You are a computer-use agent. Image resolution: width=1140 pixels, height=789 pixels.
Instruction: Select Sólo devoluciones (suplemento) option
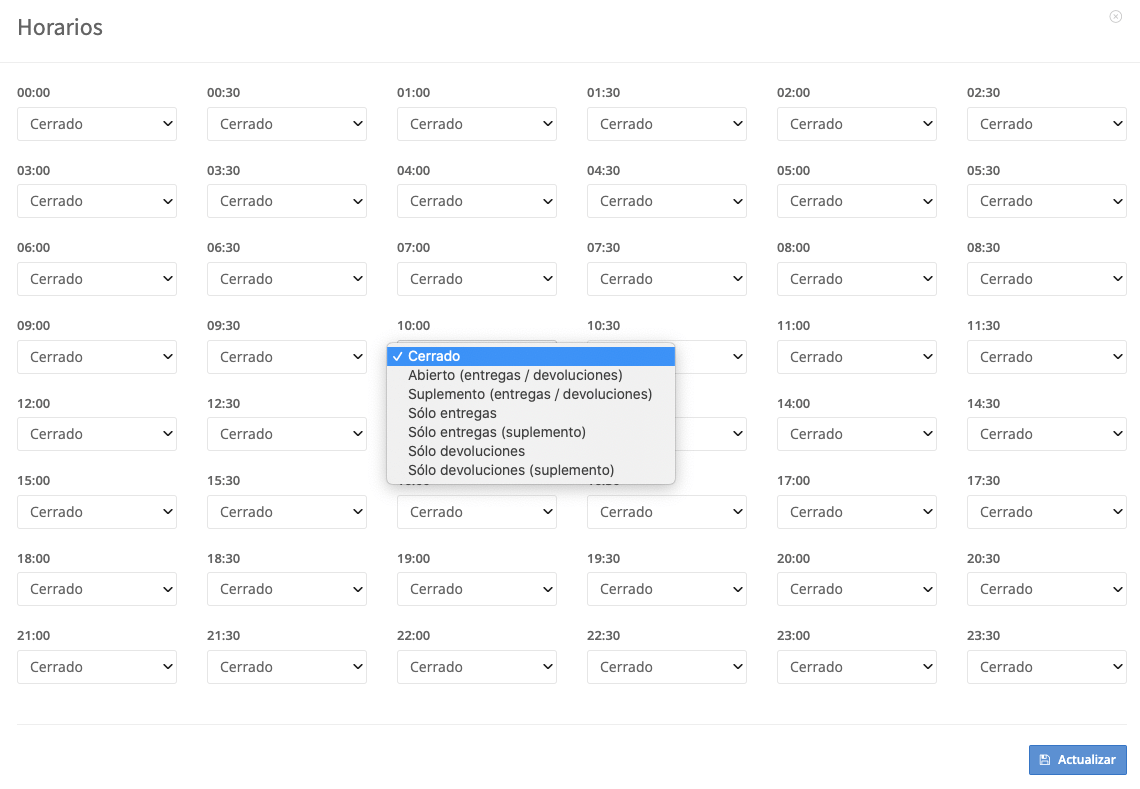pyautogui.click(x=531, y=470)
